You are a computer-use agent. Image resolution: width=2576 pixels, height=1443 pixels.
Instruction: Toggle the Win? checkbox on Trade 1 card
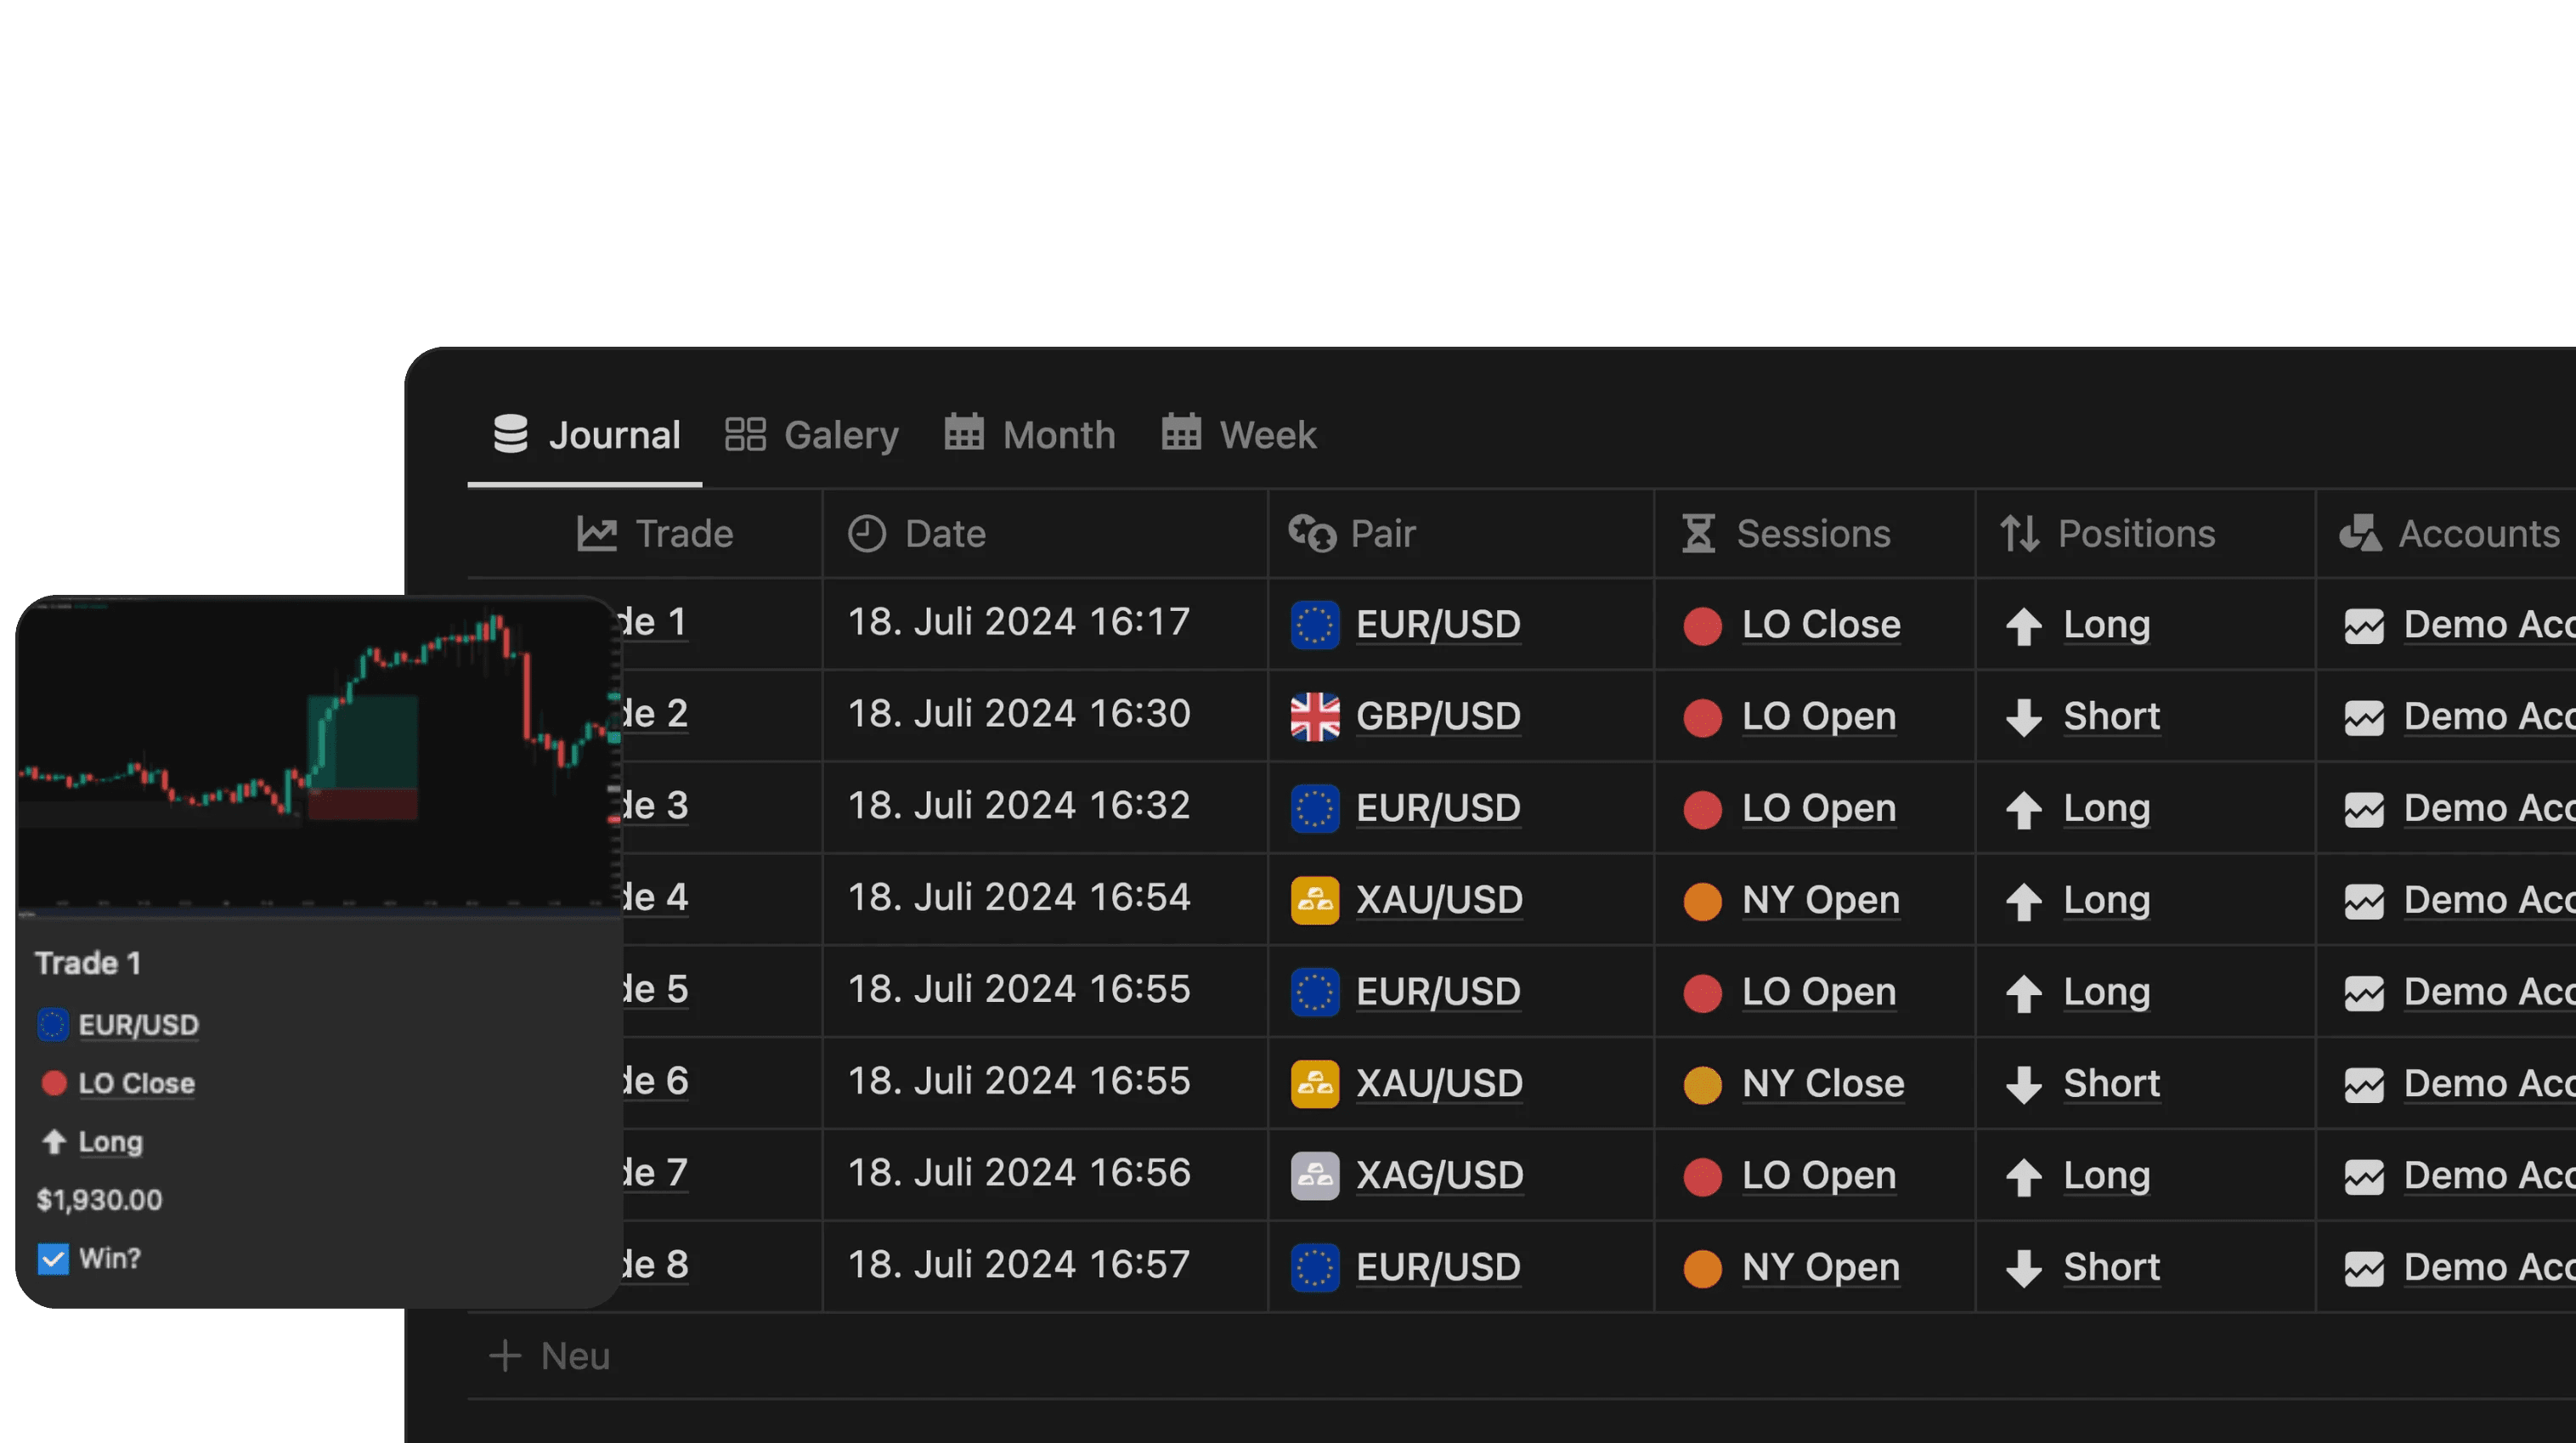53,1259
